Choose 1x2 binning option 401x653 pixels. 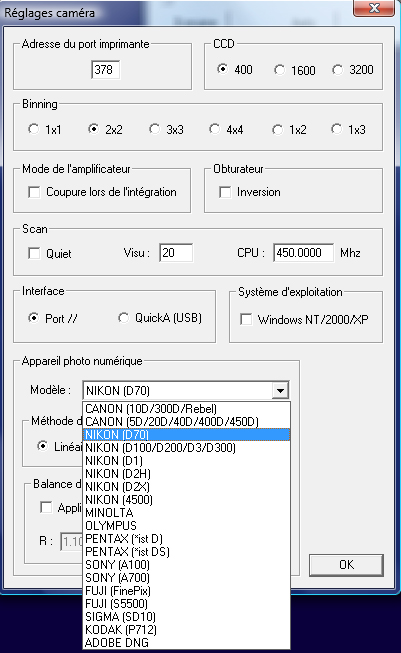coord(277,130)
